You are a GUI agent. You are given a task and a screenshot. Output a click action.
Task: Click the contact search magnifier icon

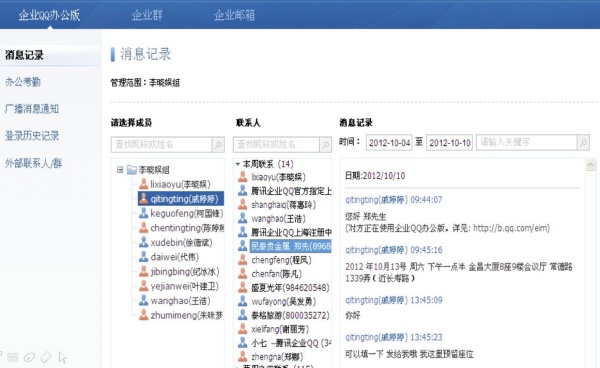(325, 145)
